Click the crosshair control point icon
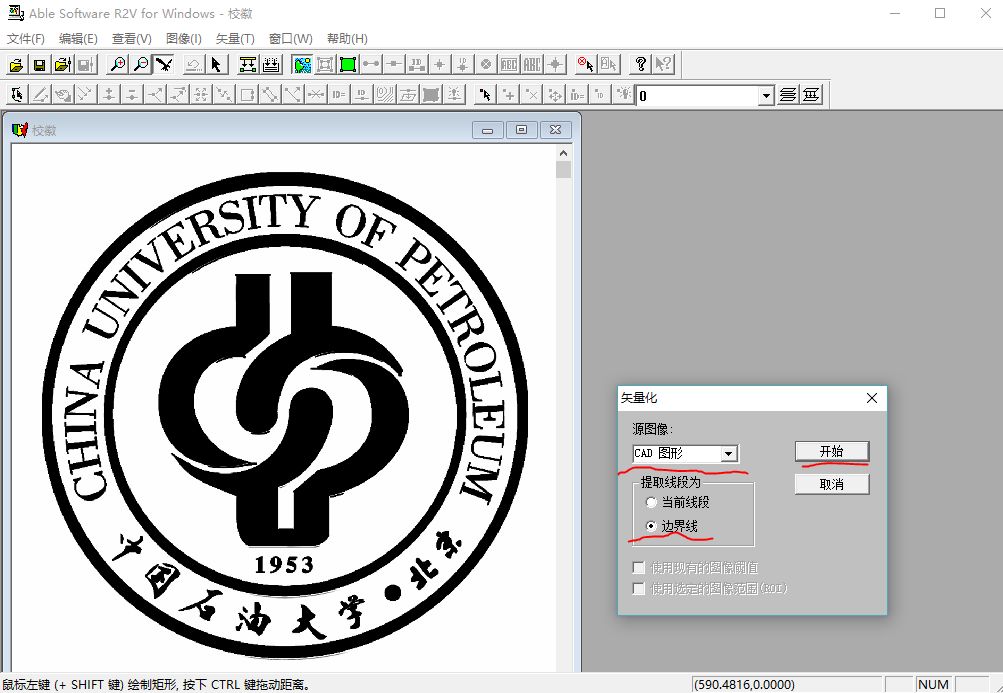This screenshot has height=693, width=1003. 555,65
